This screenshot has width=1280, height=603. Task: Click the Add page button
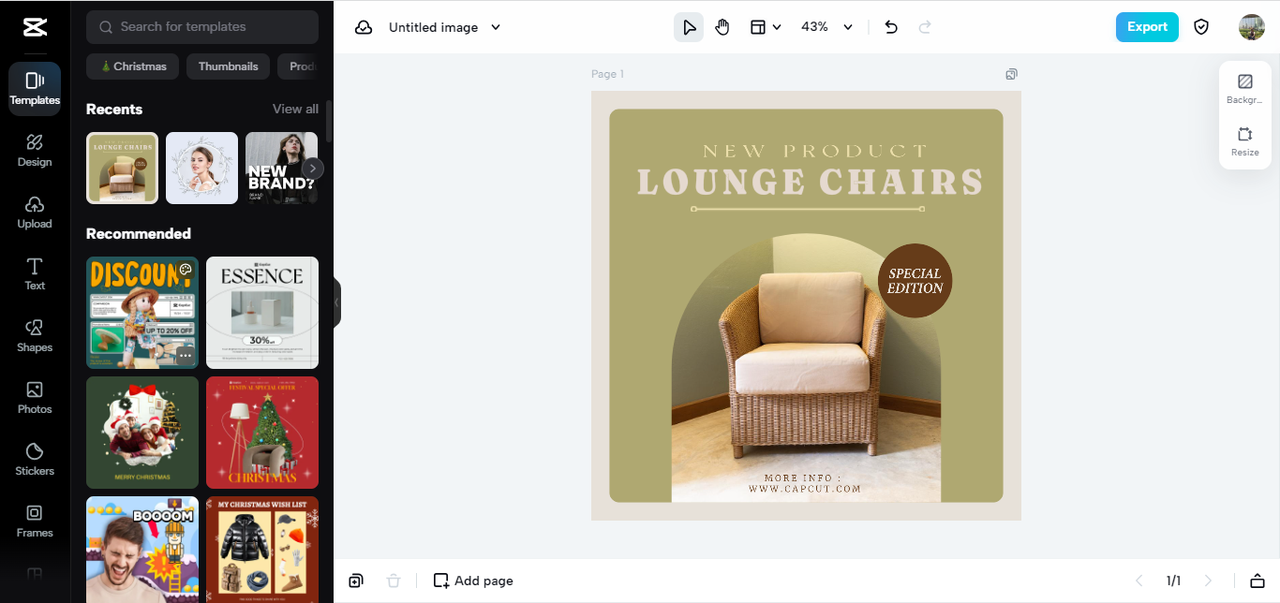pyautogui.click(x=473, y=581)
